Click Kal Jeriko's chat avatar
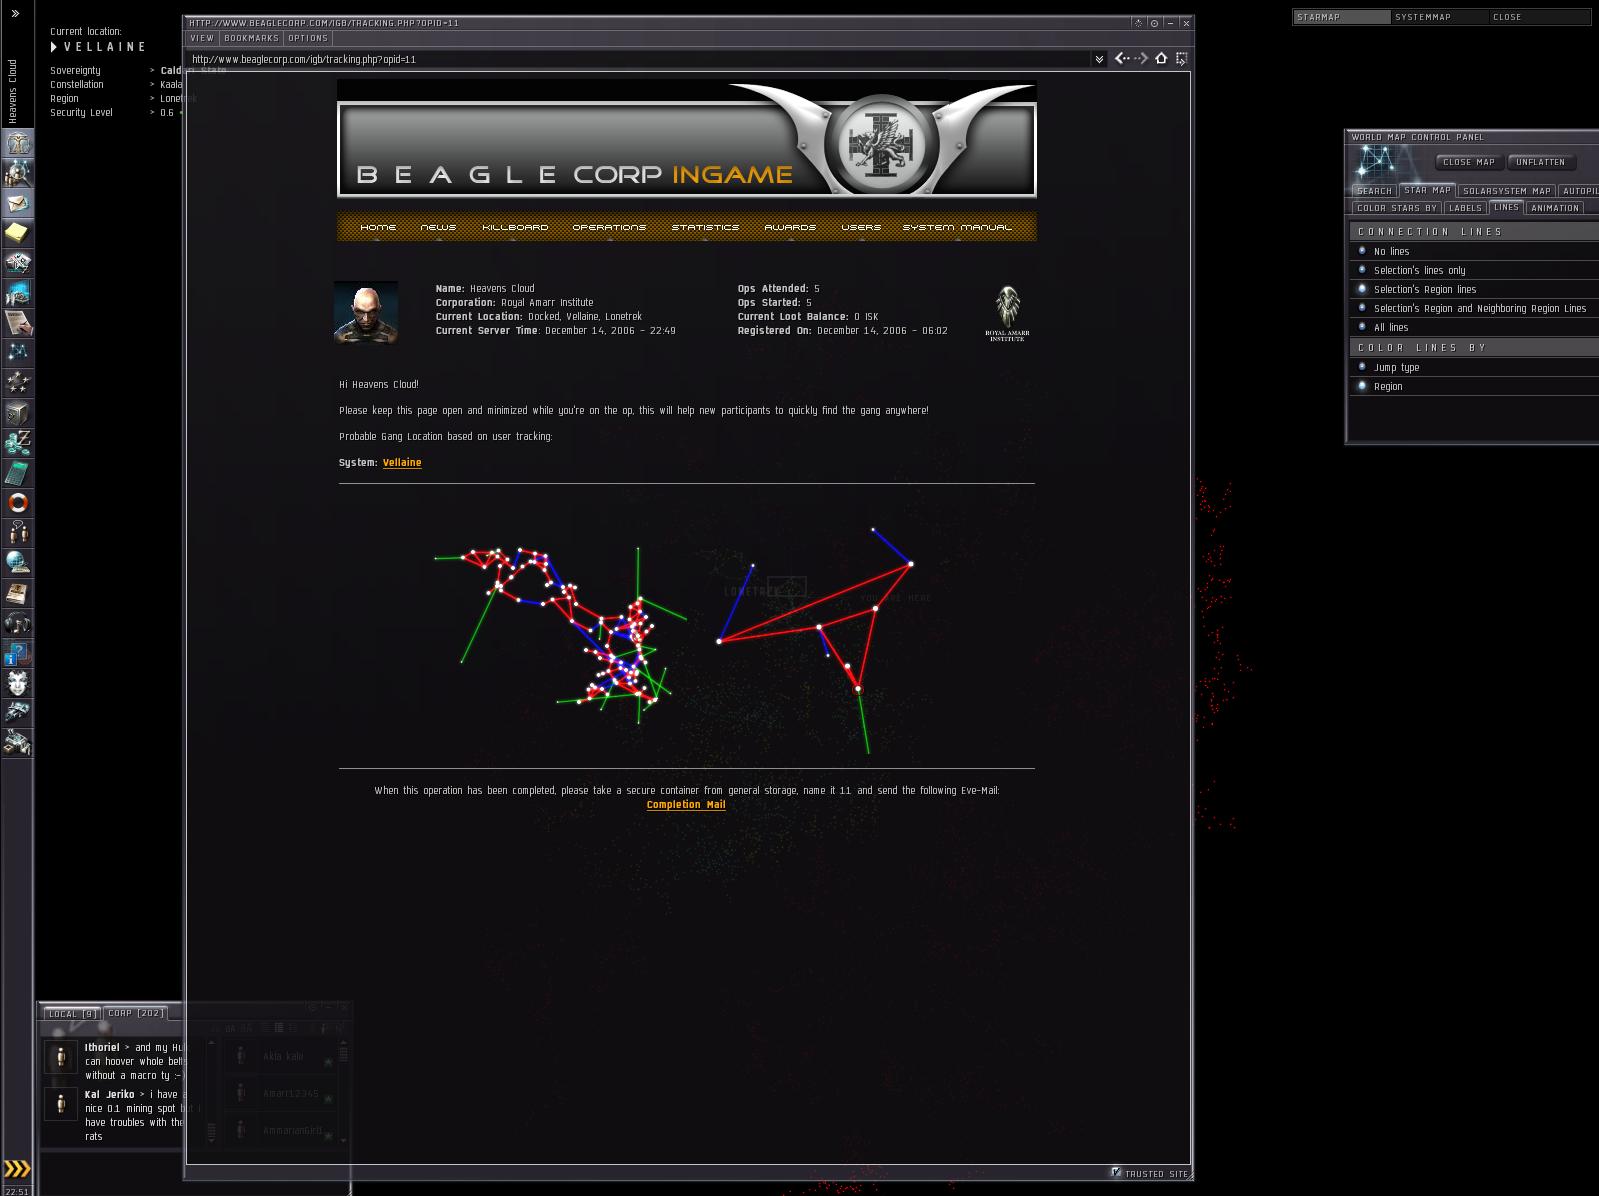1599x1196 pixels. (x=61, y=1104)
